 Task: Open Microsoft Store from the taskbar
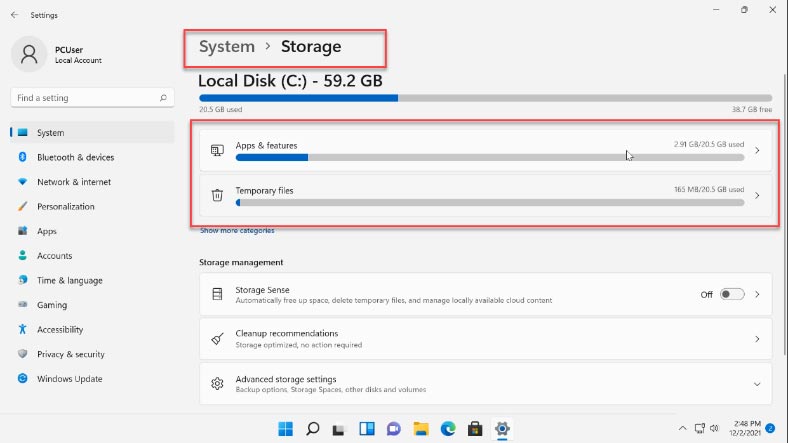(475, 428)
